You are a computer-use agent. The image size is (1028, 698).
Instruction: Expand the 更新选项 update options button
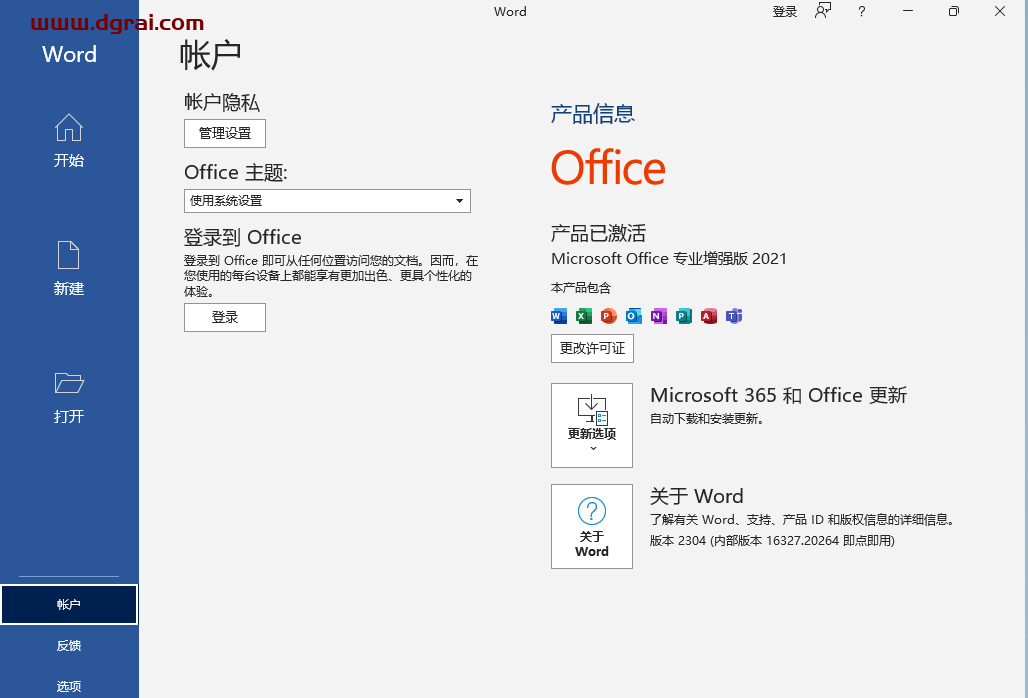click(592, 425)
